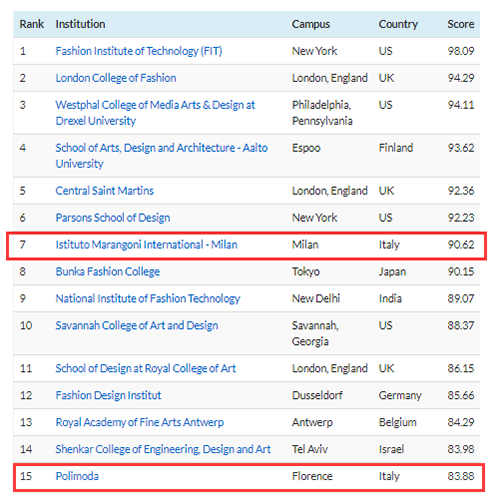The width and height of the screenshot is (500, 495).
Task: Open the Fashion Design Institut link
Action: [108, 395]
